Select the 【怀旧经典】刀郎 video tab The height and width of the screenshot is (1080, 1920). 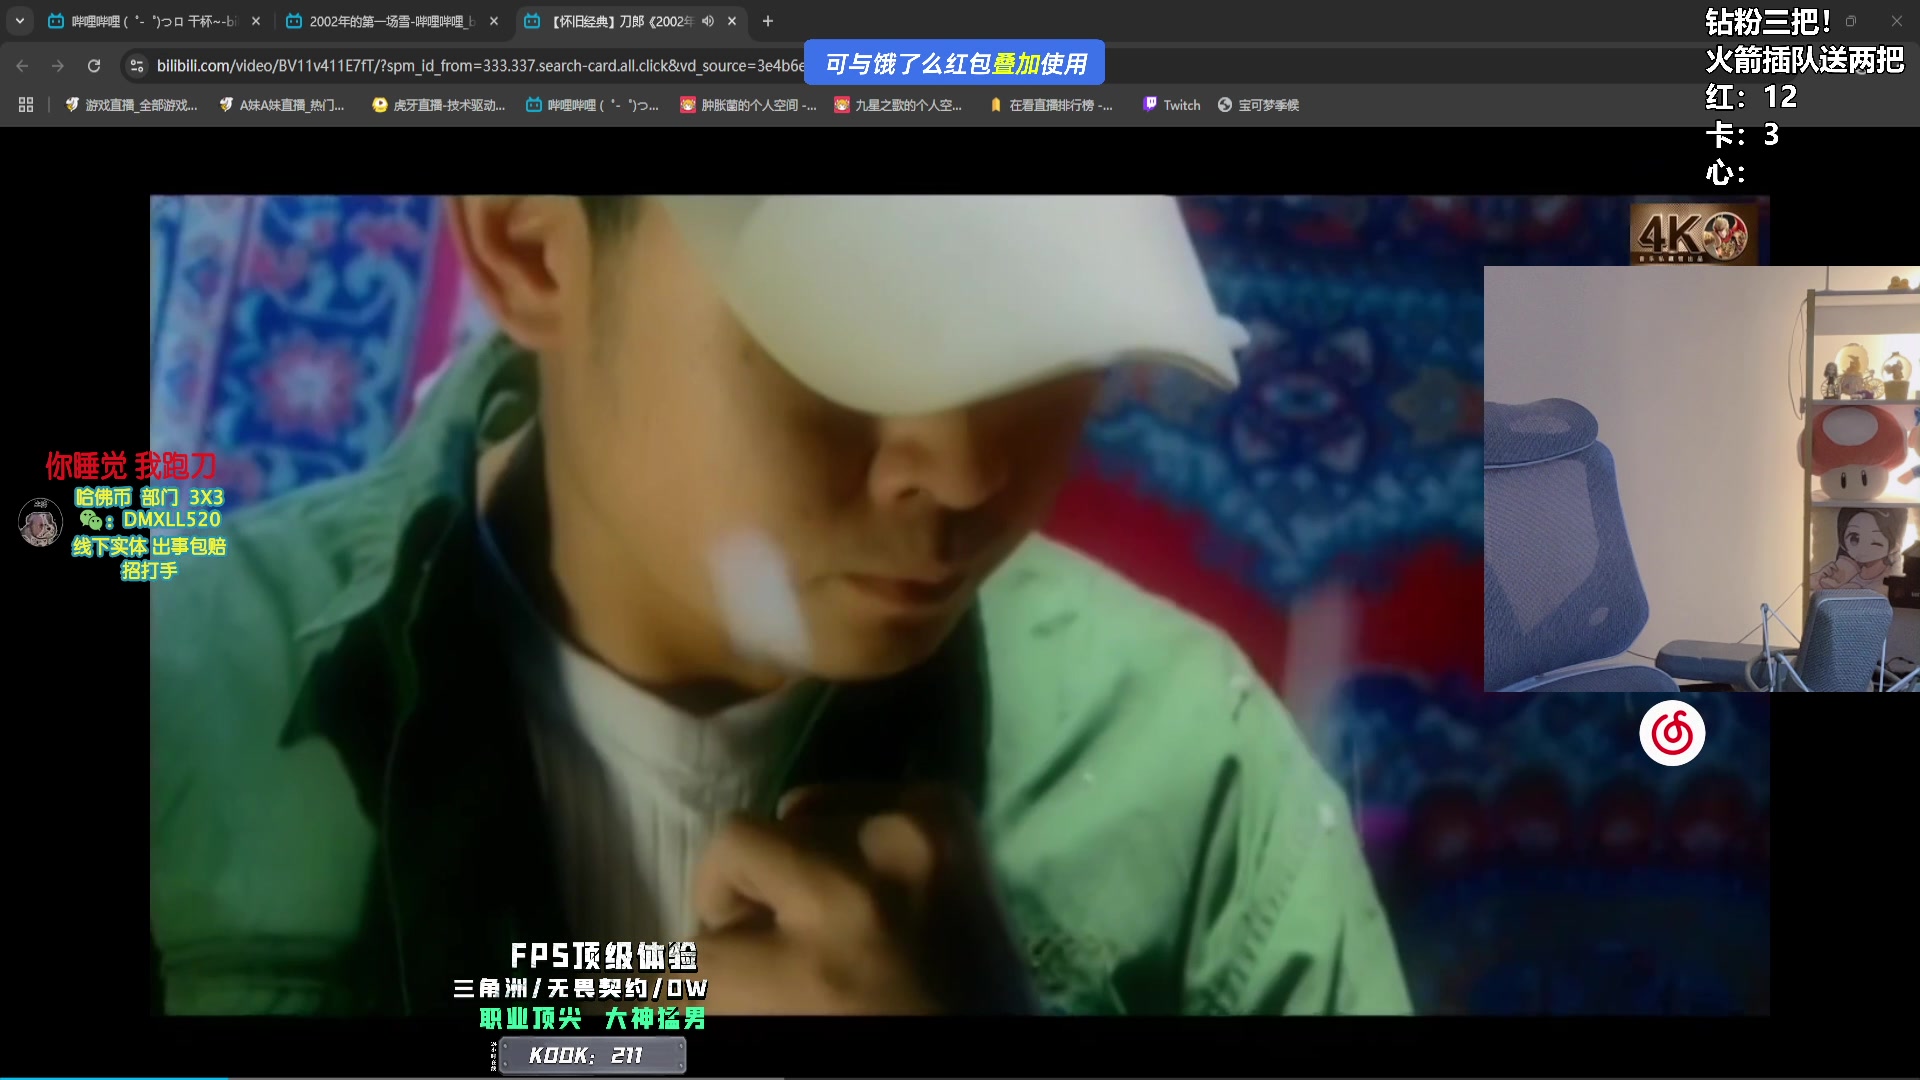[x=630, y=21]
